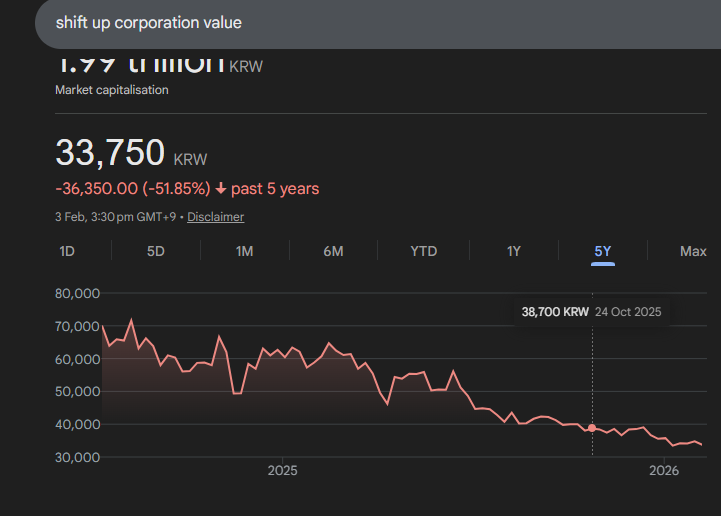The image size is (721, 516).
Task: Switch to the 1M chart range
Action: [x=244, y=251]
